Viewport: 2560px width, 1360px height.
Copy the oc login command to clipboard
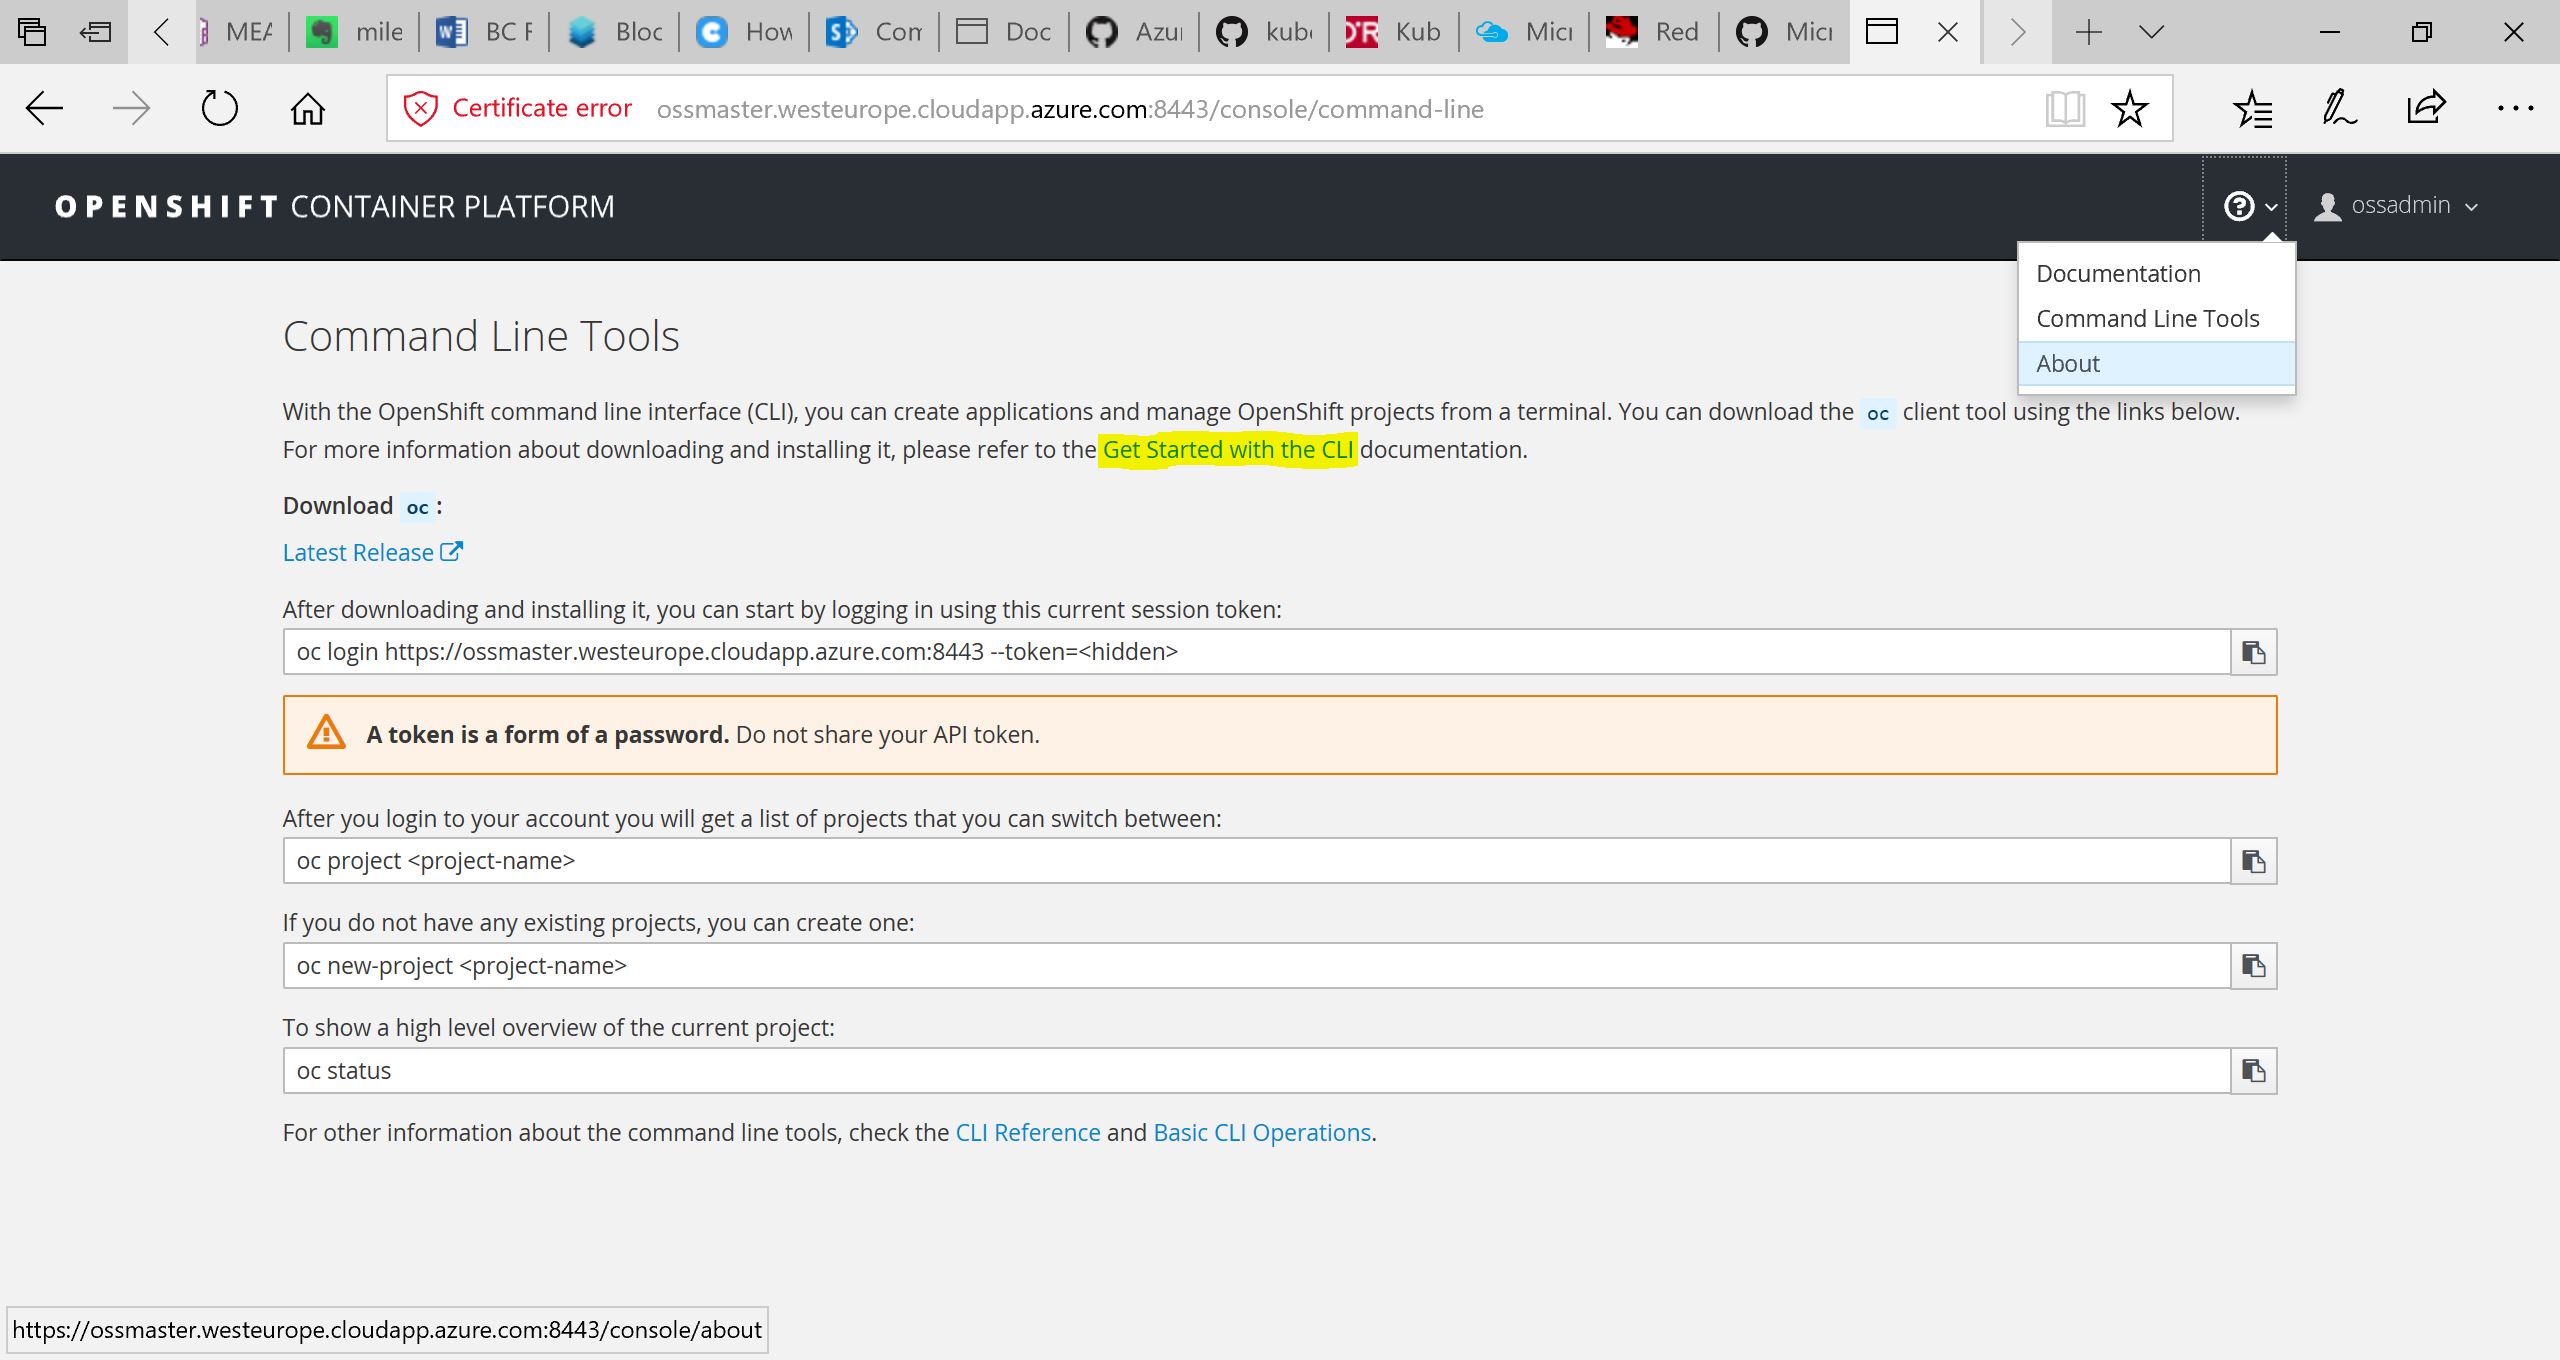(2253, 652)
